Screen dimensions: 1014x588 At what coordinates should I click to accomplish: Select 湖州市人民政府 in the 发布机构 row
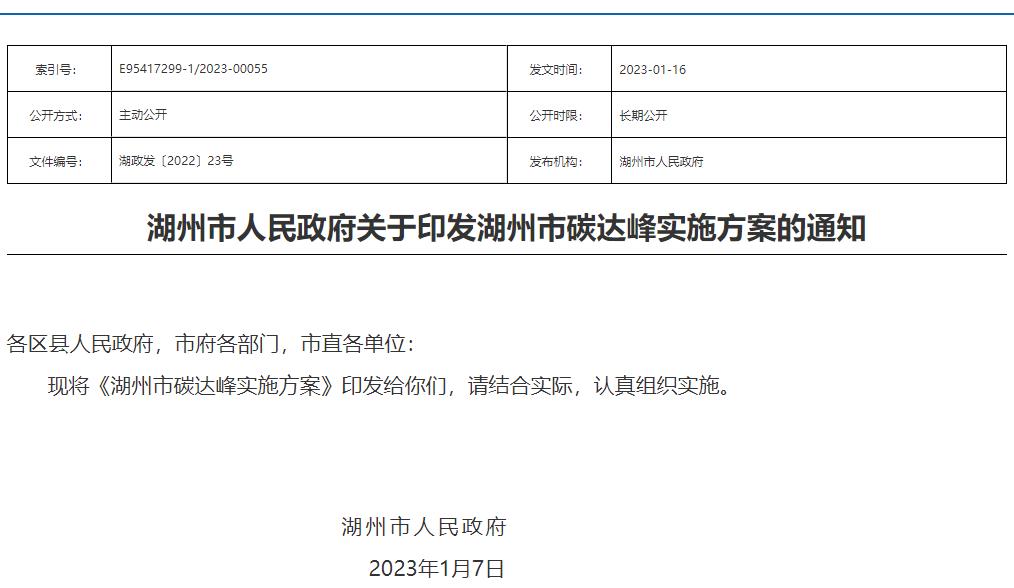pos(661,161)
